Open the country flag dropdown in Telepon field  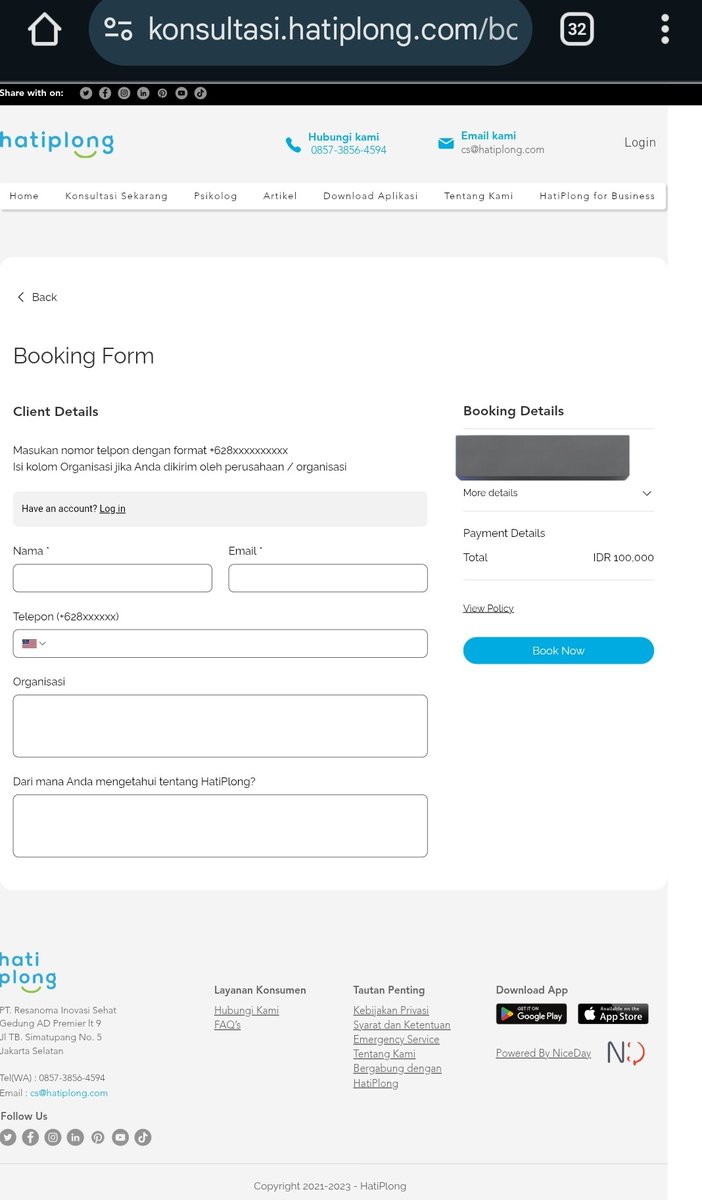coord(34,643)
